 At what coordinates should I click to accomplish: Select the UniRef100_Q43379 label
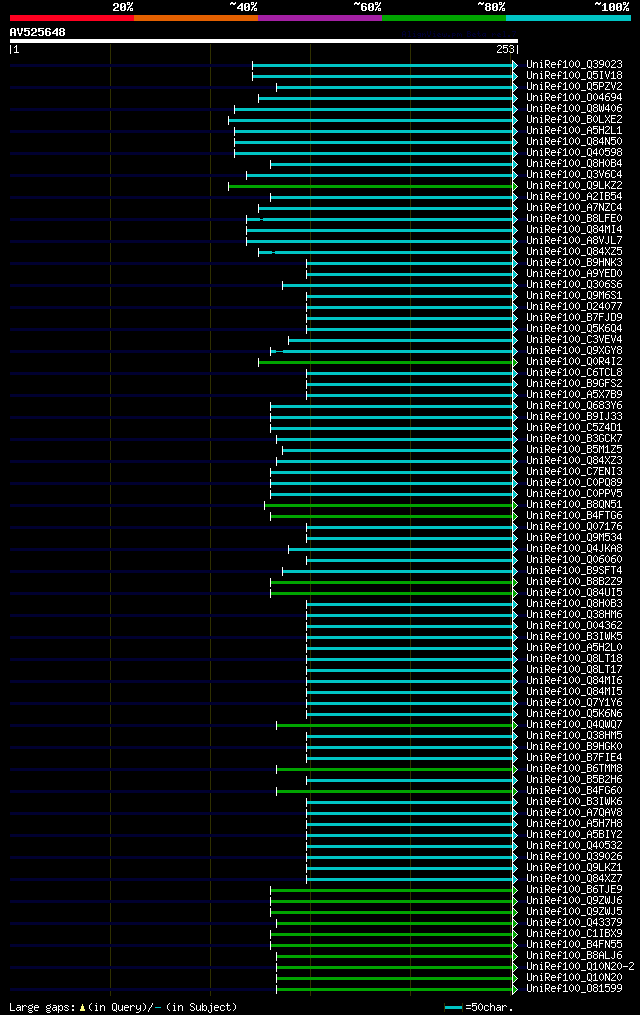pos(574,923)
